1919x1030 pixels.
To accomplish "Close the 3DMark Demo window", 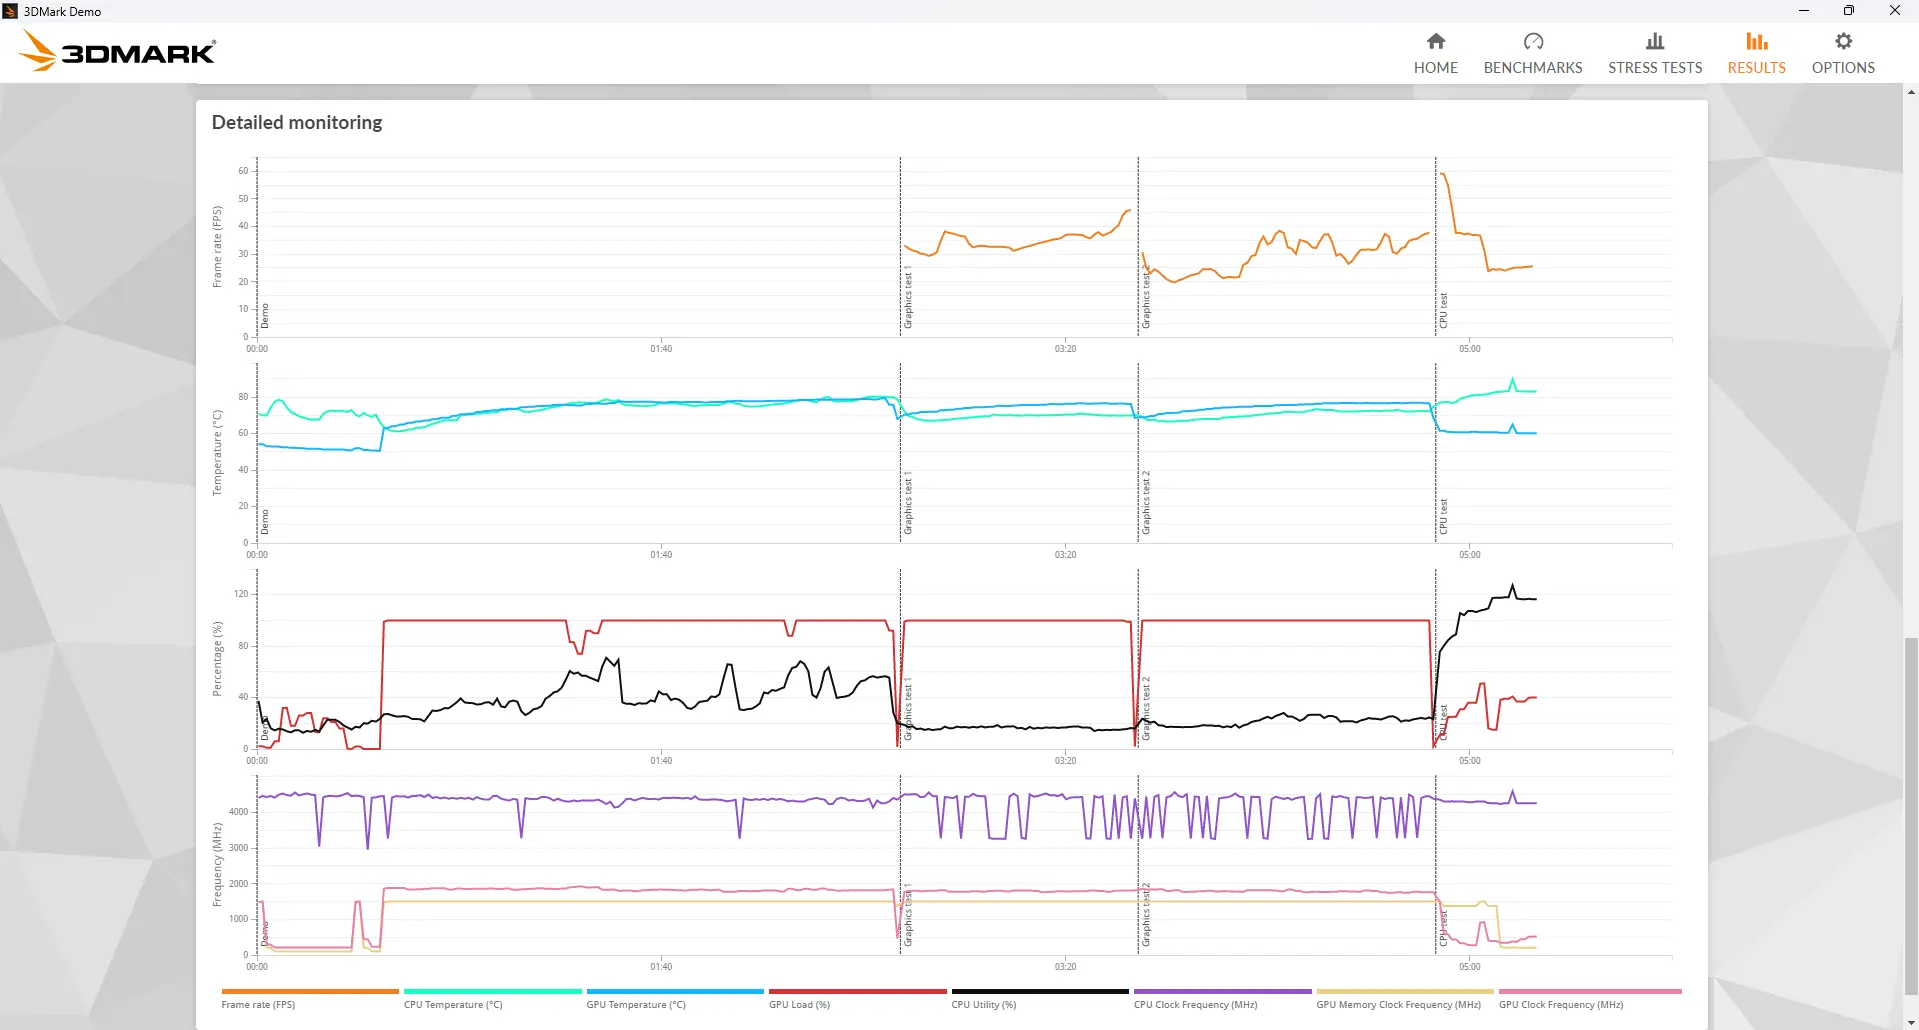I will (1895, 11).
